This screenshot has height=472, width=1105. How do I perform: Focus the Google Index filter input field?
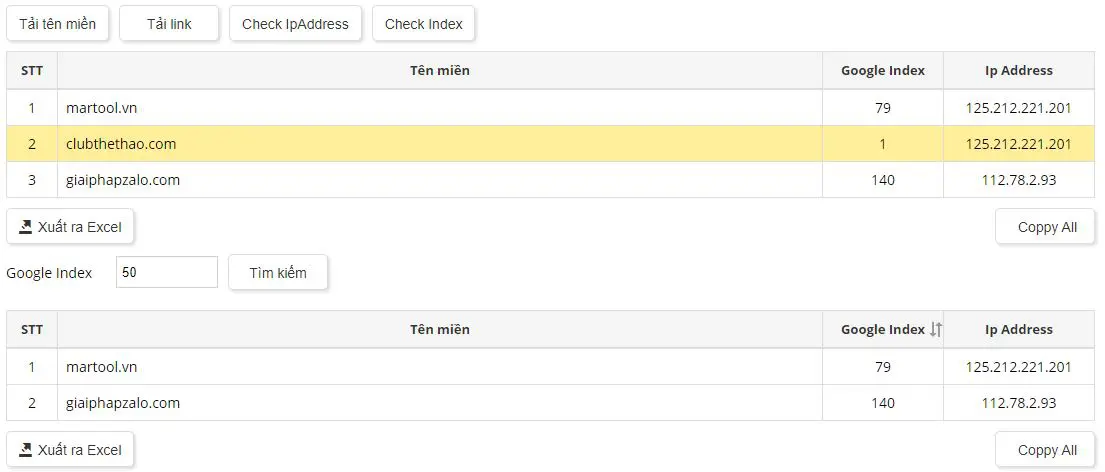167,272
